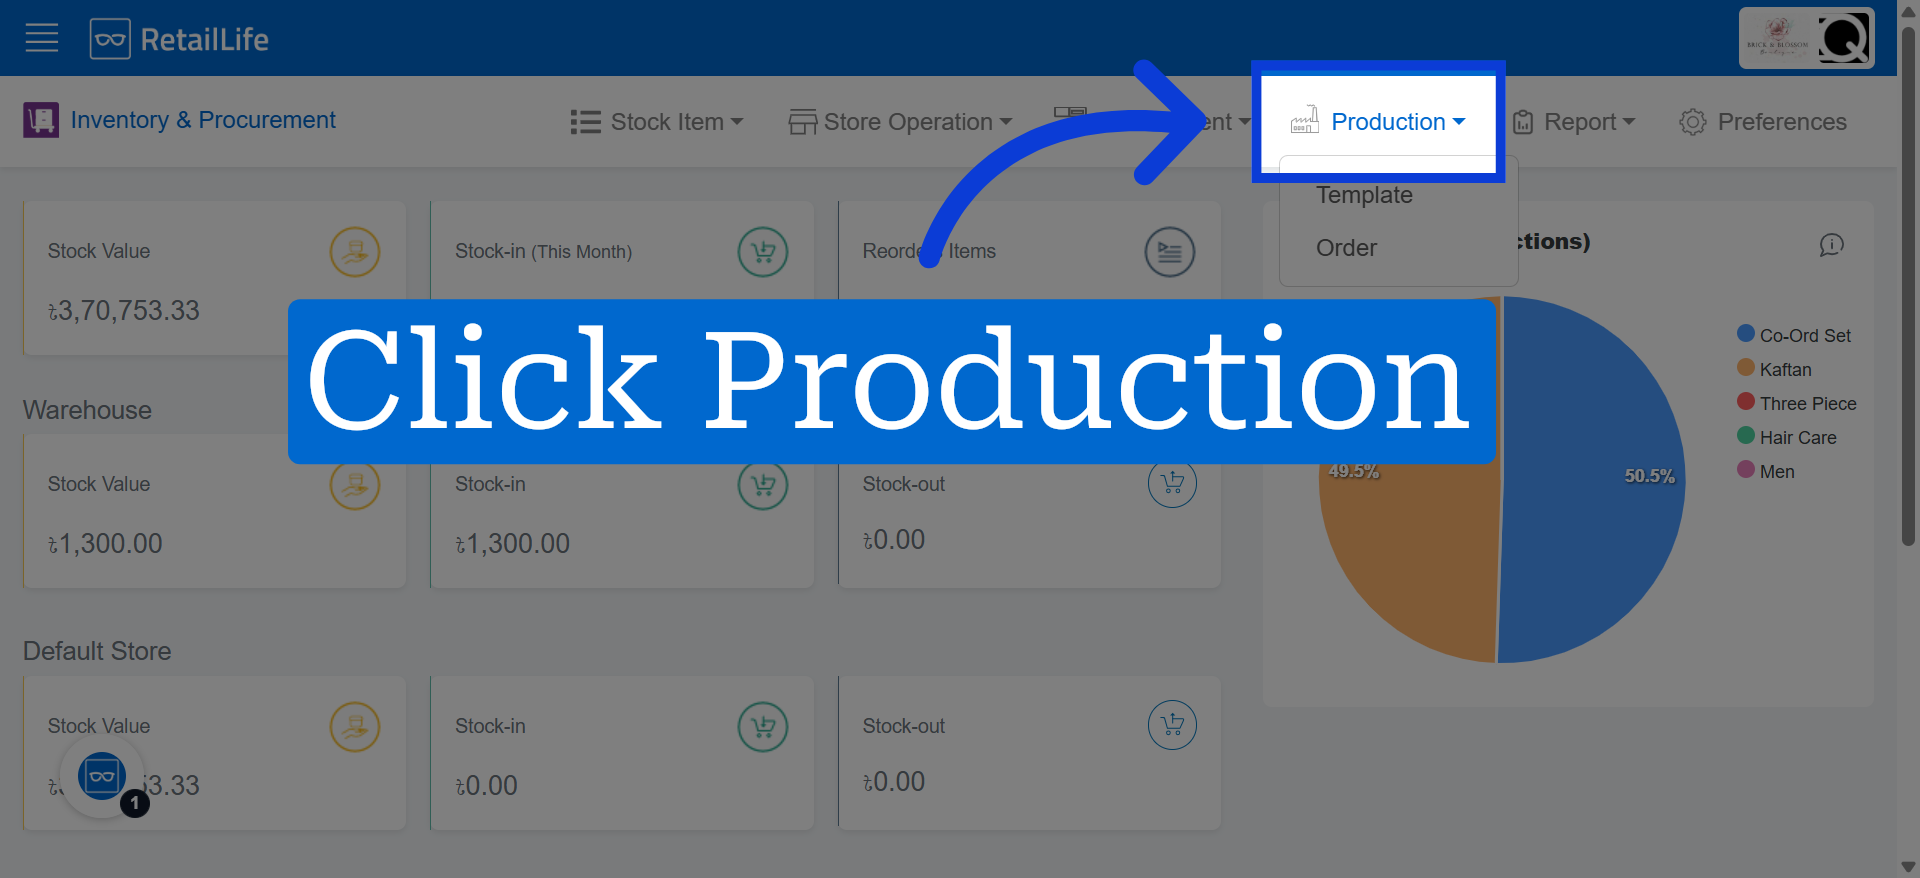The width and height of the screenshot is (1920, 878).
Task: Click the Warehouse Stock Value amount ৳1,300.00
Action: (105, 544)
